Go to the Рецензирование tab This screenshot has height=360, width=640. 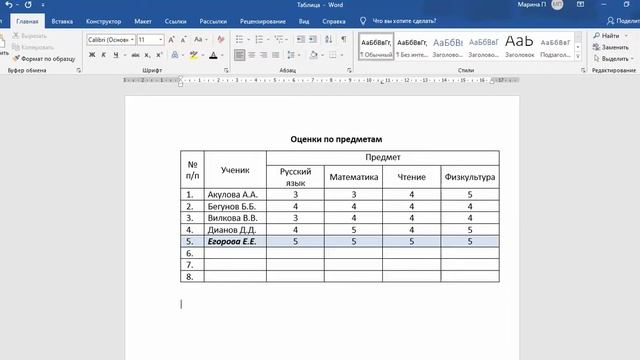[x=262, y=21]
